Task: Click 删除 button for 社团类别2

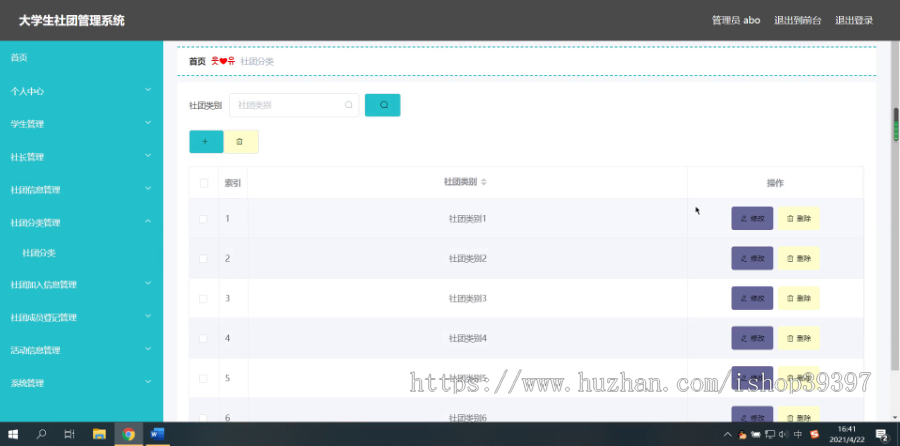Action: 798,258
